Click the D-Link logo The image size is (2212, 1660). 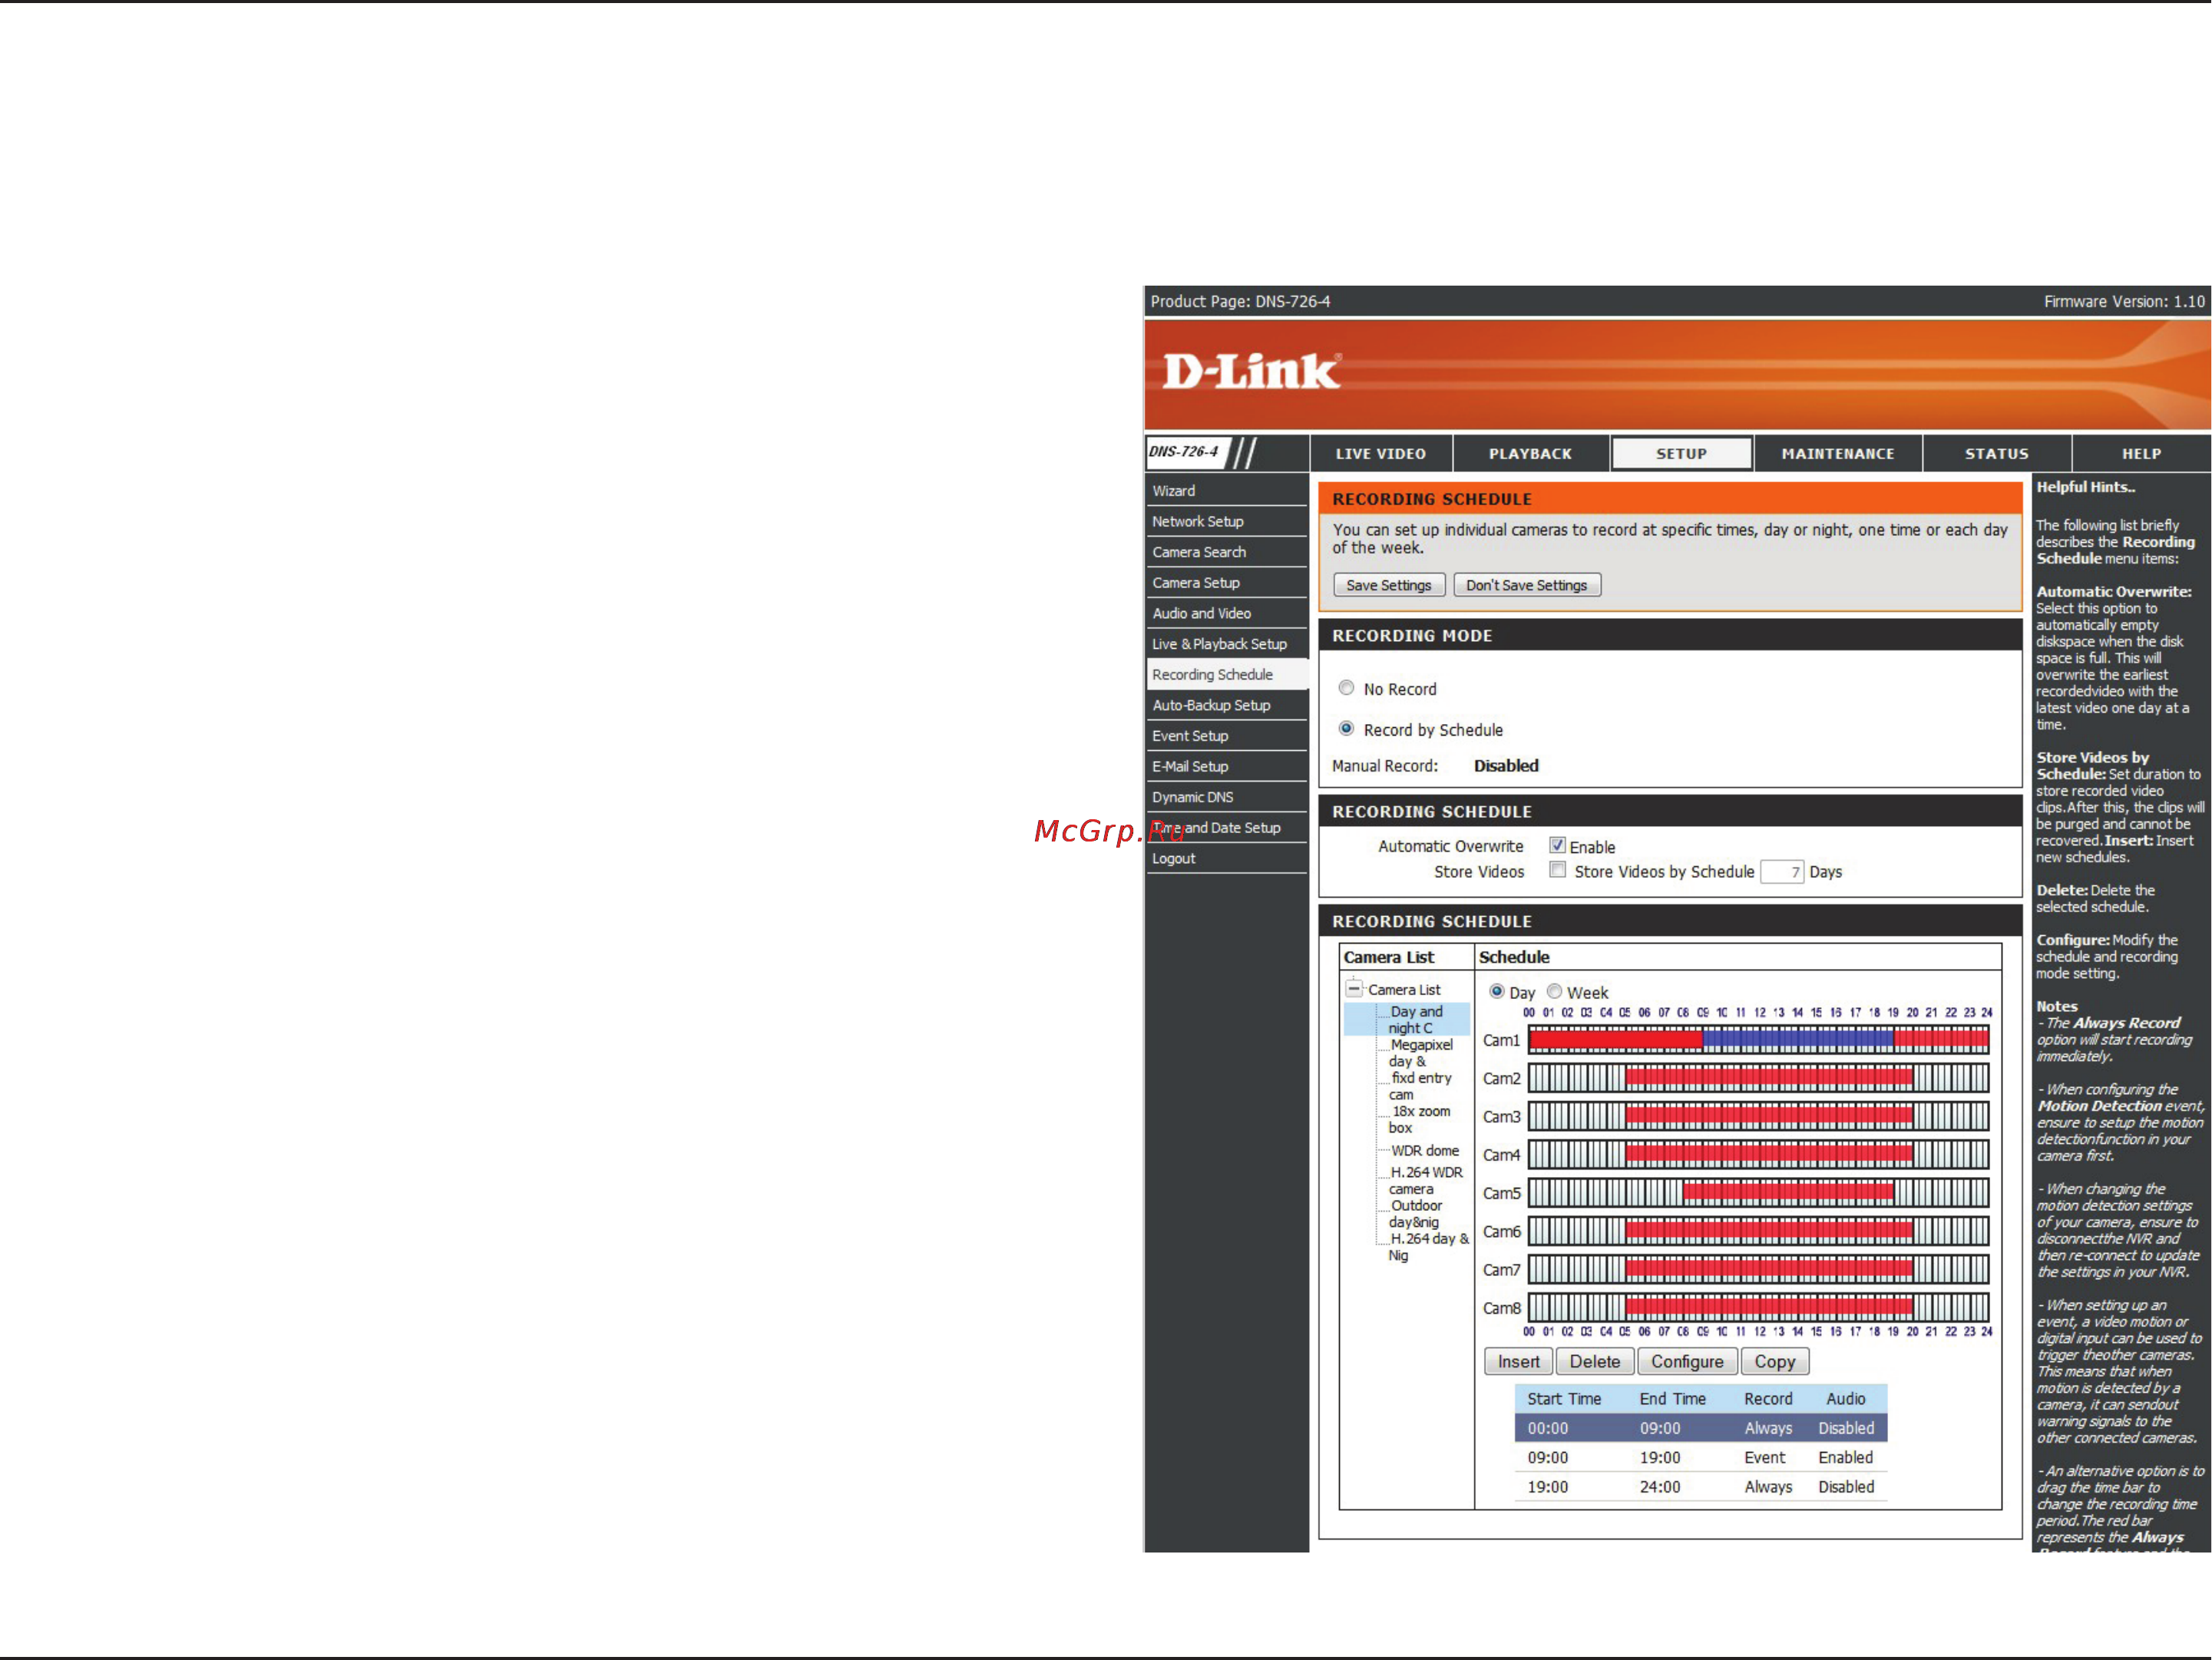(1250, 372)
